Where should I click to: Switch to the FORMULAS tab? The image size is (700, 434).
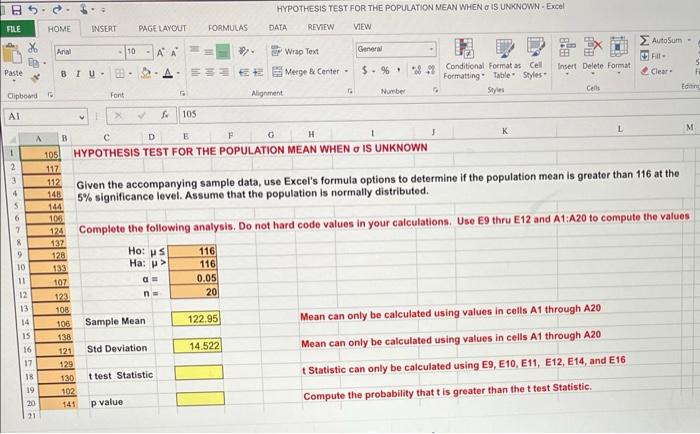point(228,28)
